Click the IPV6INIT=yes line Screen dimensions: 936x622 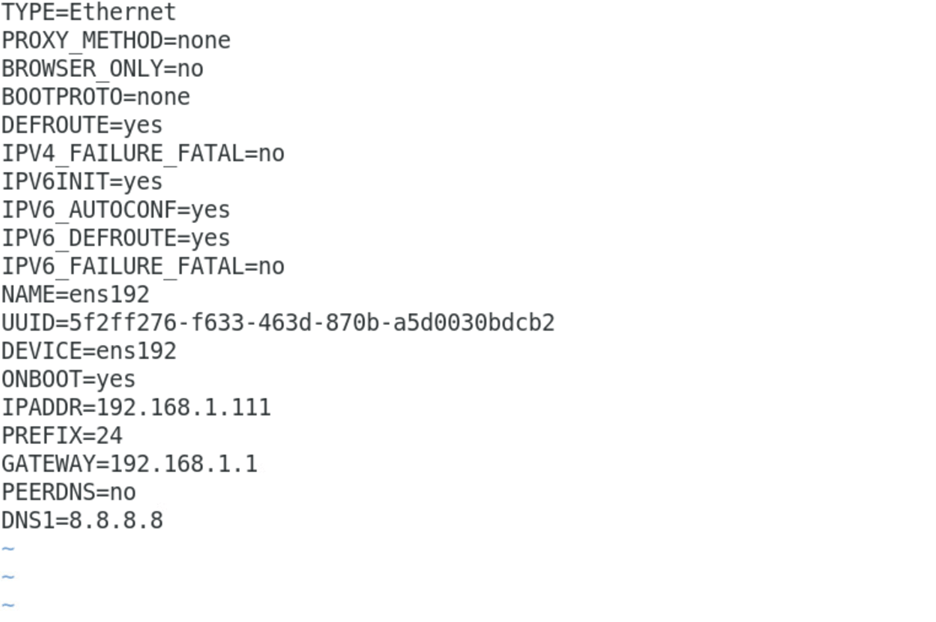click(81, 182)
